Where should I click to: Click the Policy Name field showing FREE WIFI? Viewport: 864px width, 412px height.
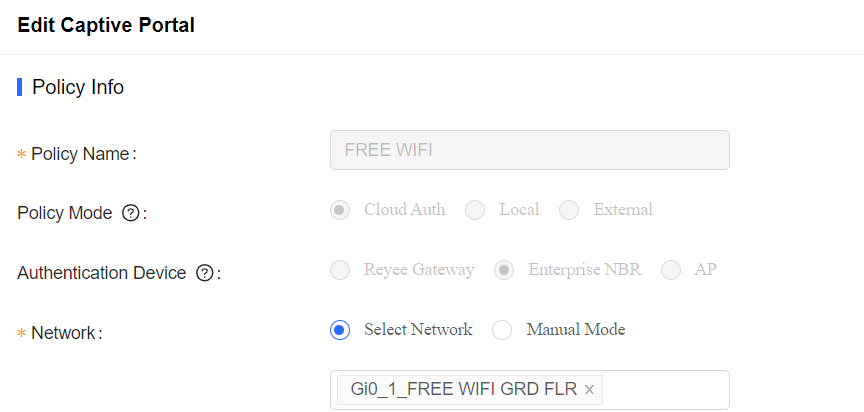[x=530, y=150]
